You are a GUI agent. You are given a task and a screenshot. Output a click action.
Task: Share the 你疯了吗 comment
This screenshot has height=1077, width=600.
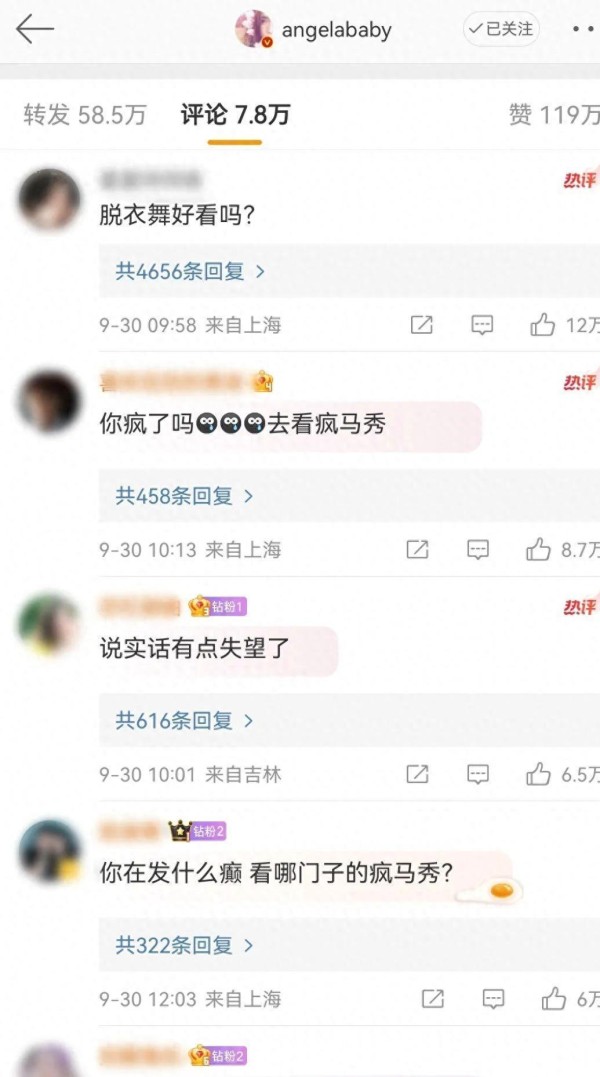tap(417, 549)
